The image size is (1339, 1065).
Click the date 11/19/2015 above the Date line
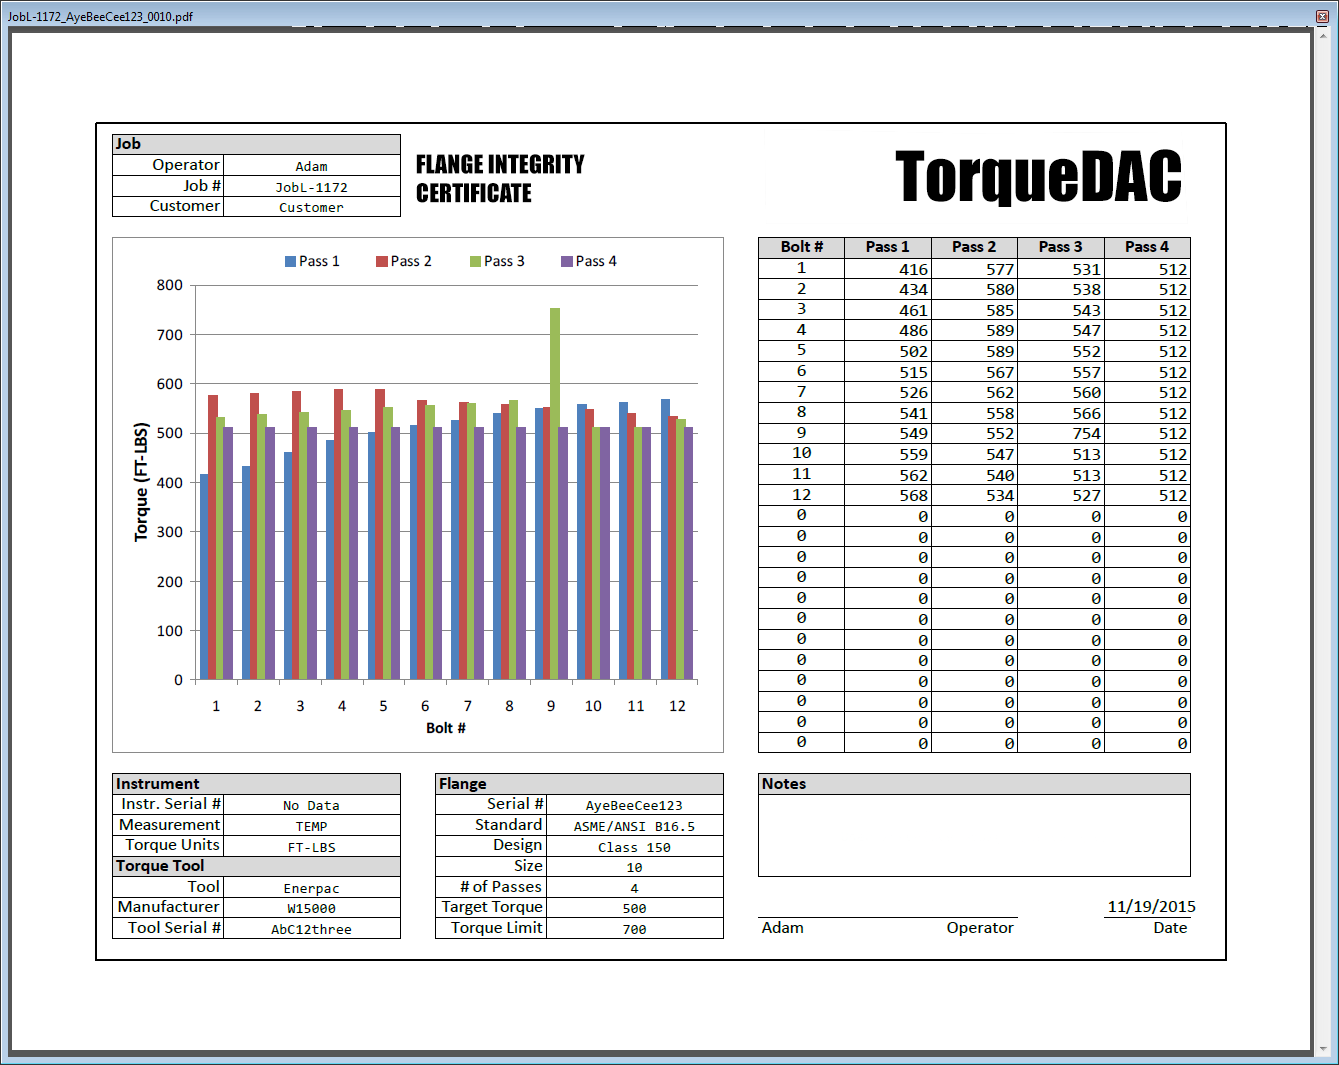(x=1151, y=906)
